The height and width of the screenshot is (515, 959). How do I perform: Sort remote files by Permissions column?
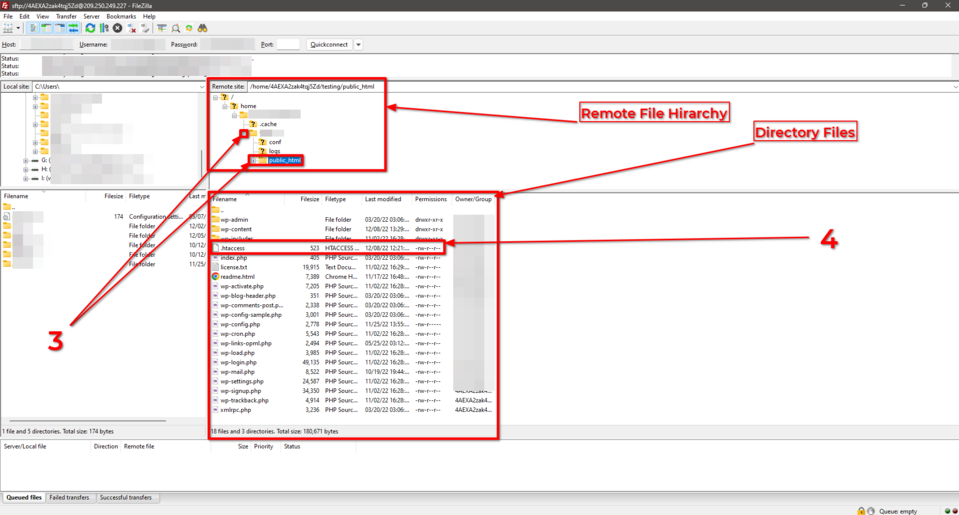click(x=431, y=199)
